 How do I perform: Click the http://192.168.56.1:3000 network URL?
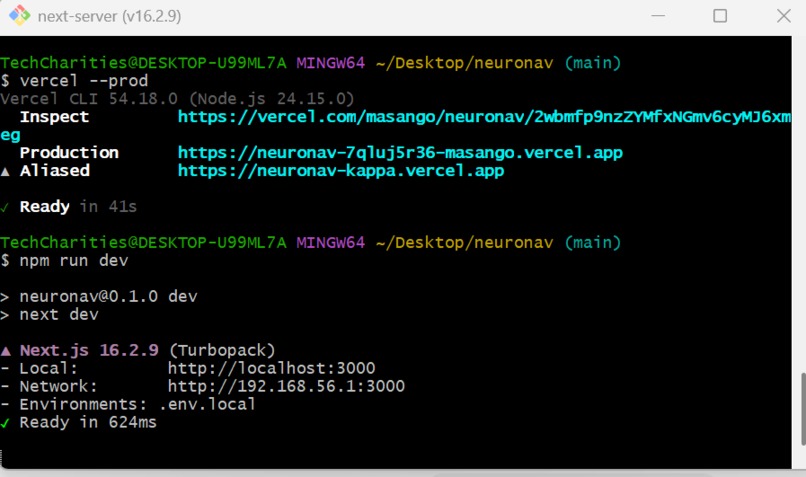point(286,386)
